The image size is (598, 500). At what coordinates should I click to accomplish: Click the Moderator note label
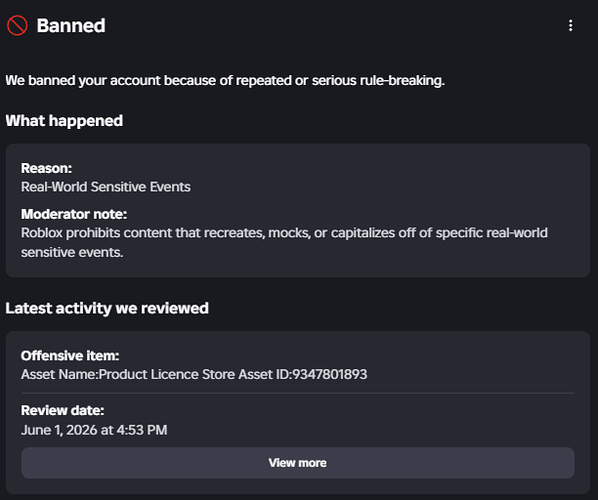coord(74,214)
